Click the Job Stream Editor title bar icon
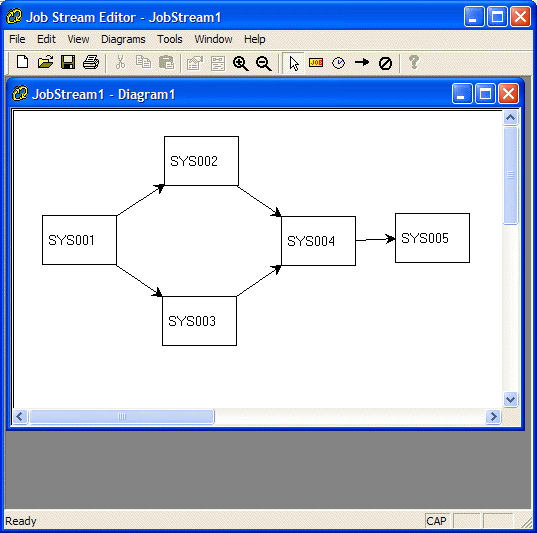This screenshot has height=533, width=537. click(x=14, y=17)
